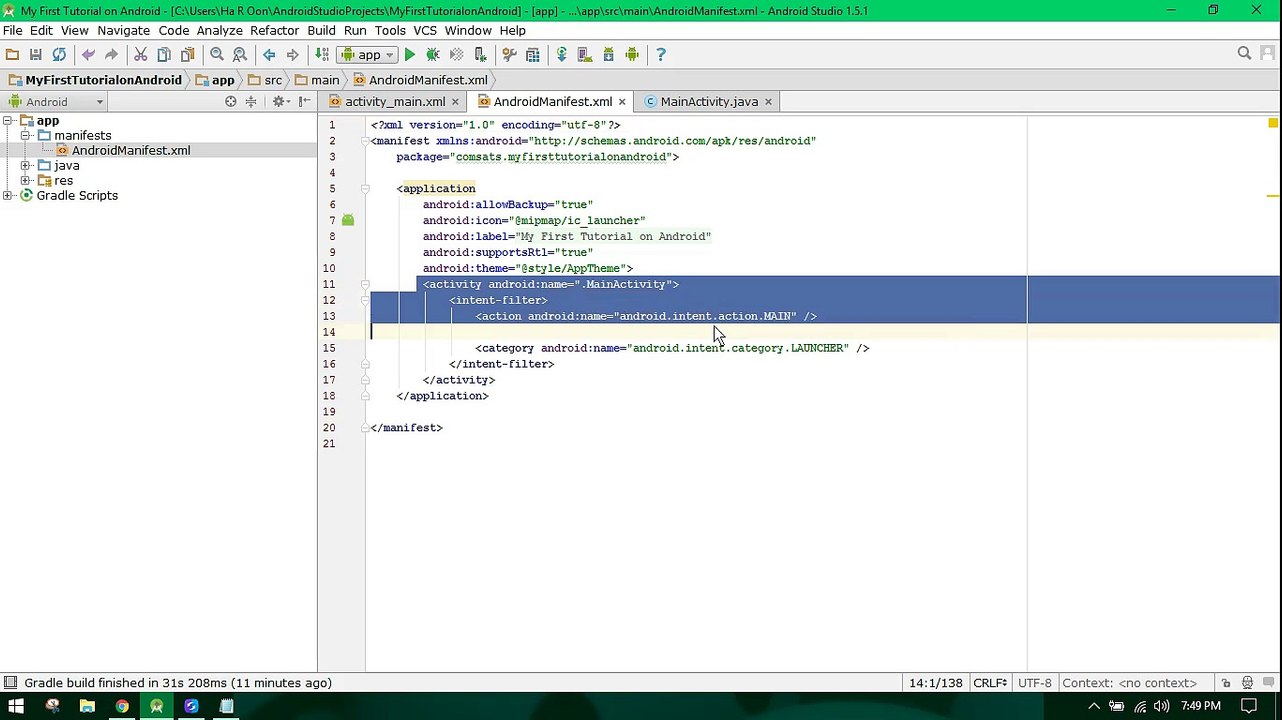Click the Debug app bug icon

tap(433, 55)
